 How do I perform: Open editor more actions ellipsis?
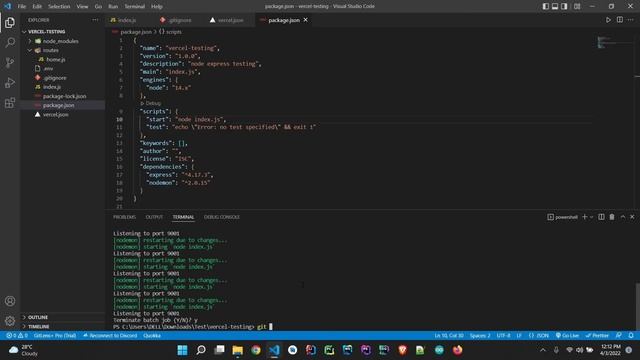[631, 20]
